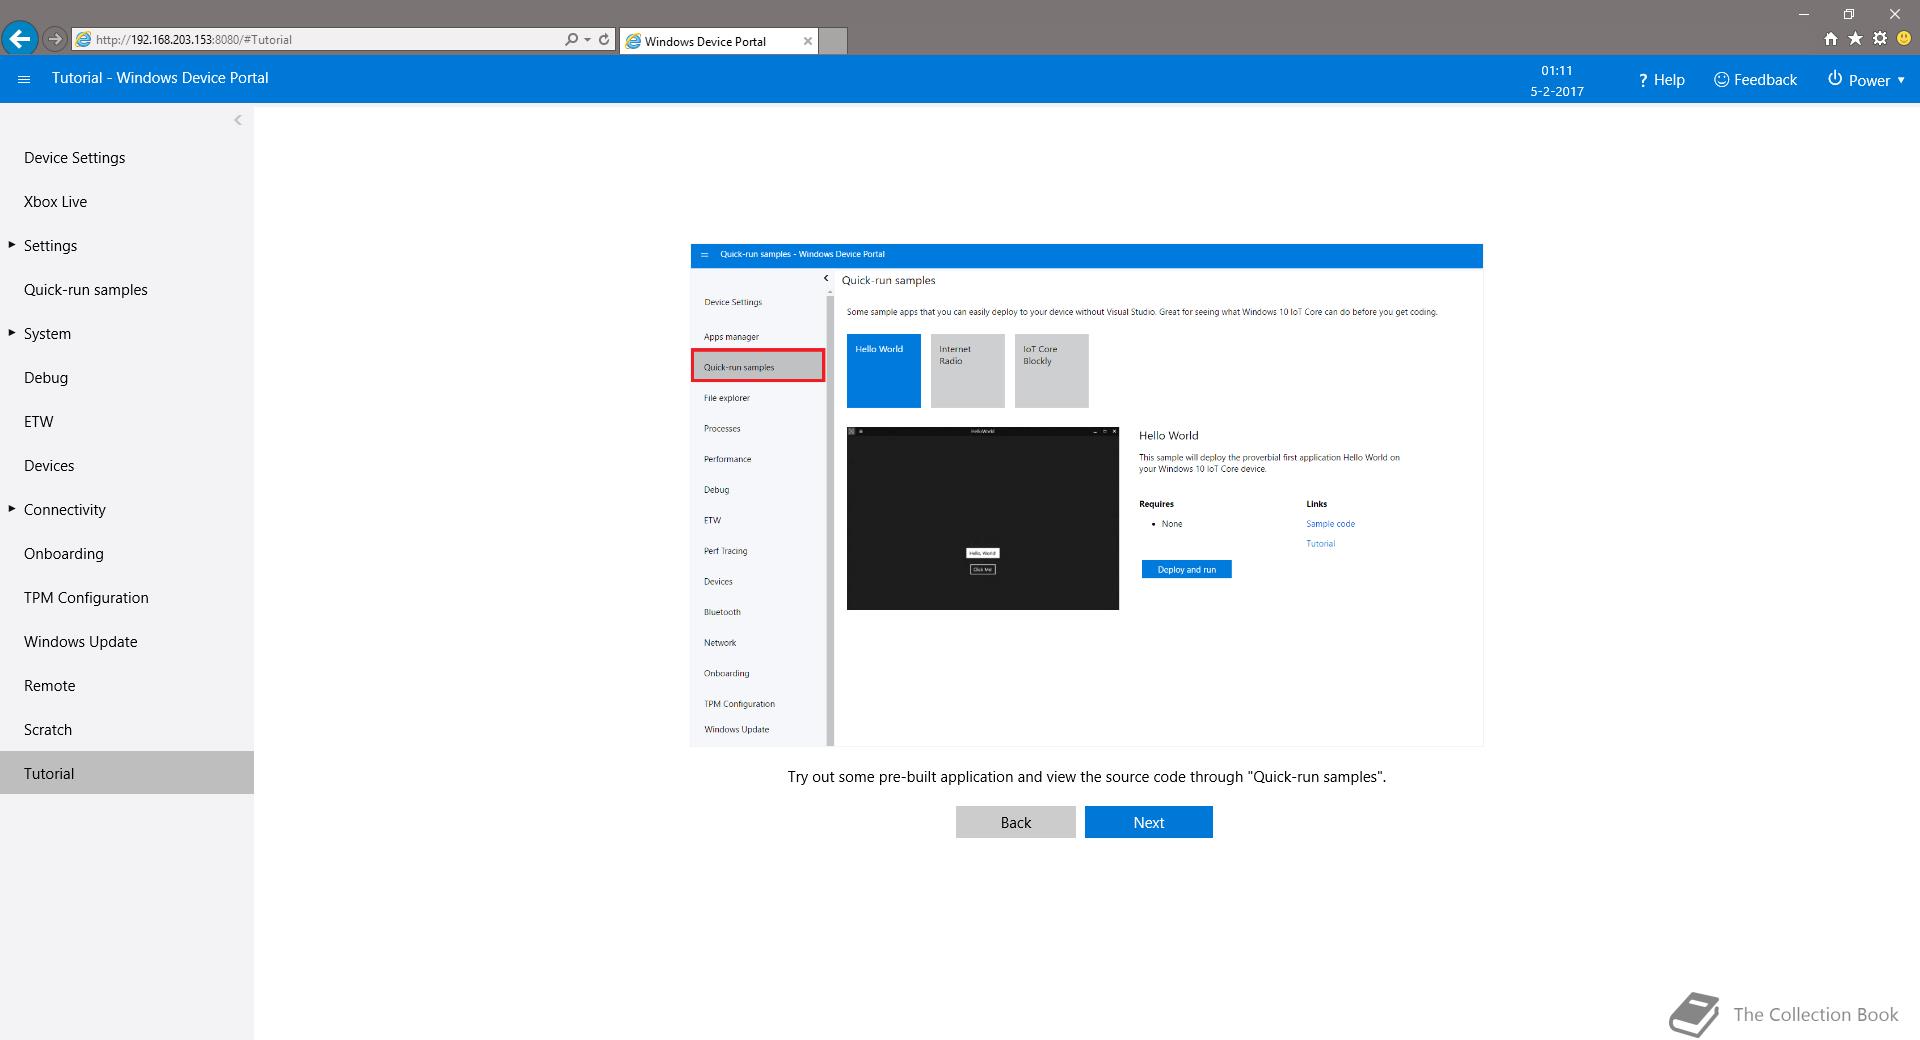Open Onboarding page in sidebar
The image size is (1920, 1040).
pyautogui.click(x=127, y=554)
